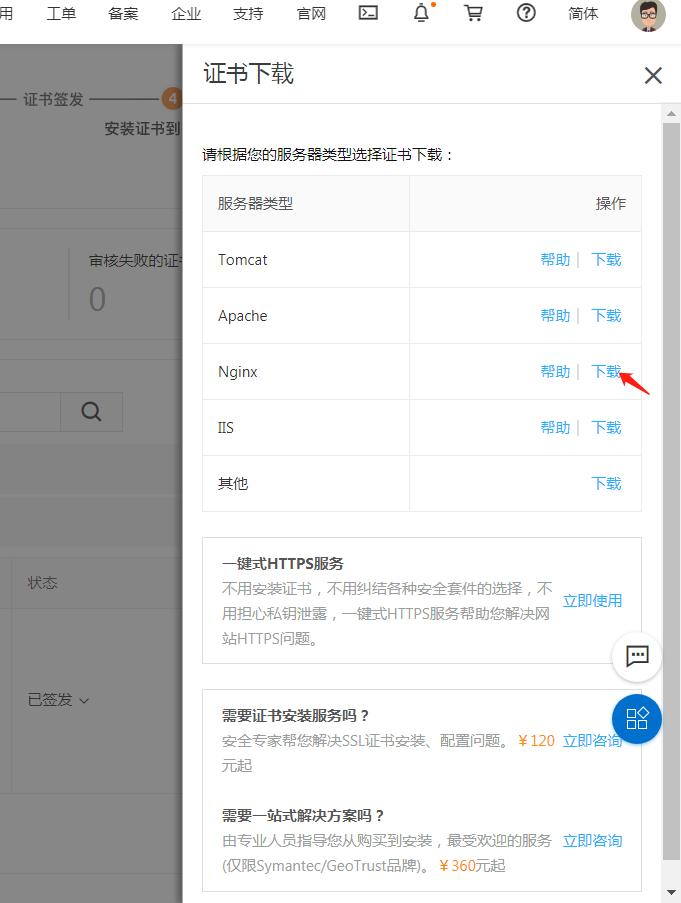681x903 pixels.
Task: Click the panel scrollbar down arrow
Action: point(671,891)
